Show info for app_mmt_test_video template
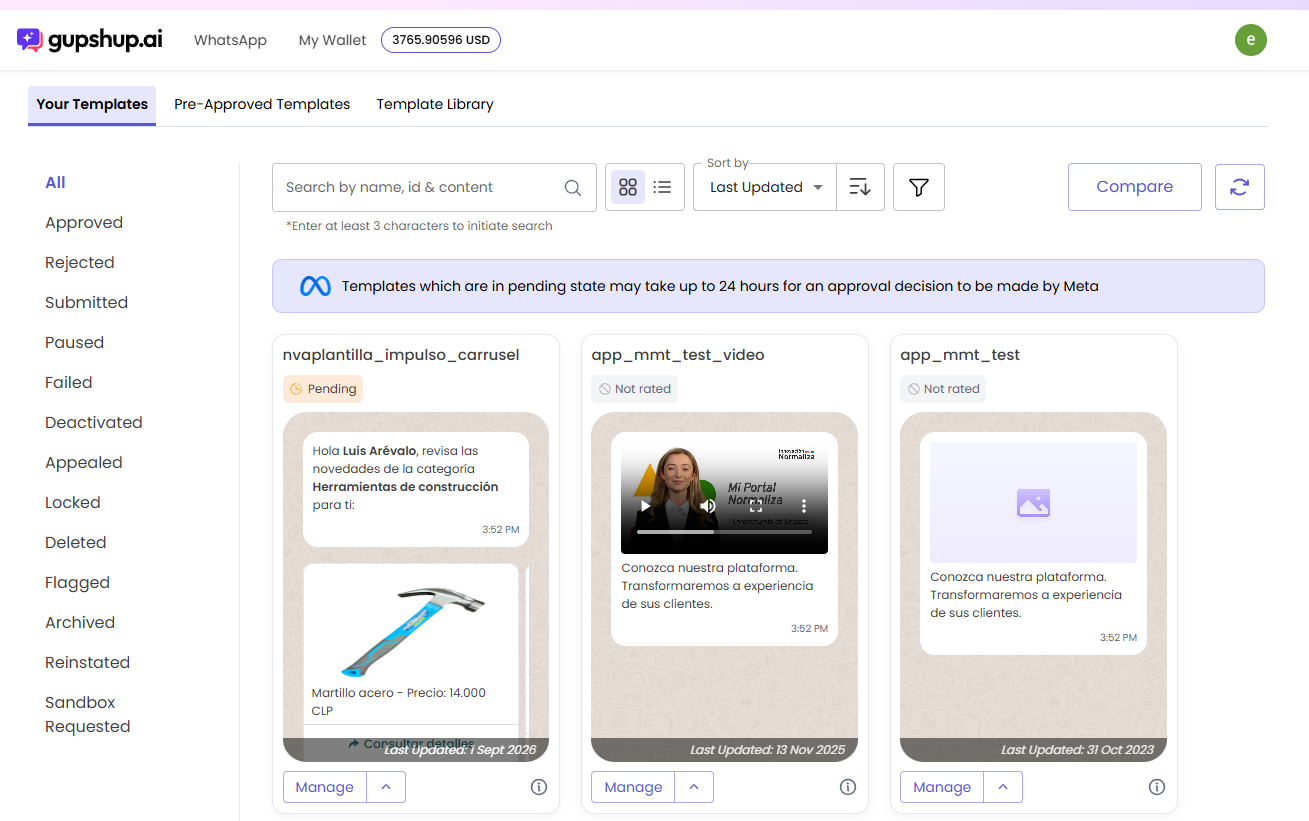 pyautogui.click(x=848, y=787)
